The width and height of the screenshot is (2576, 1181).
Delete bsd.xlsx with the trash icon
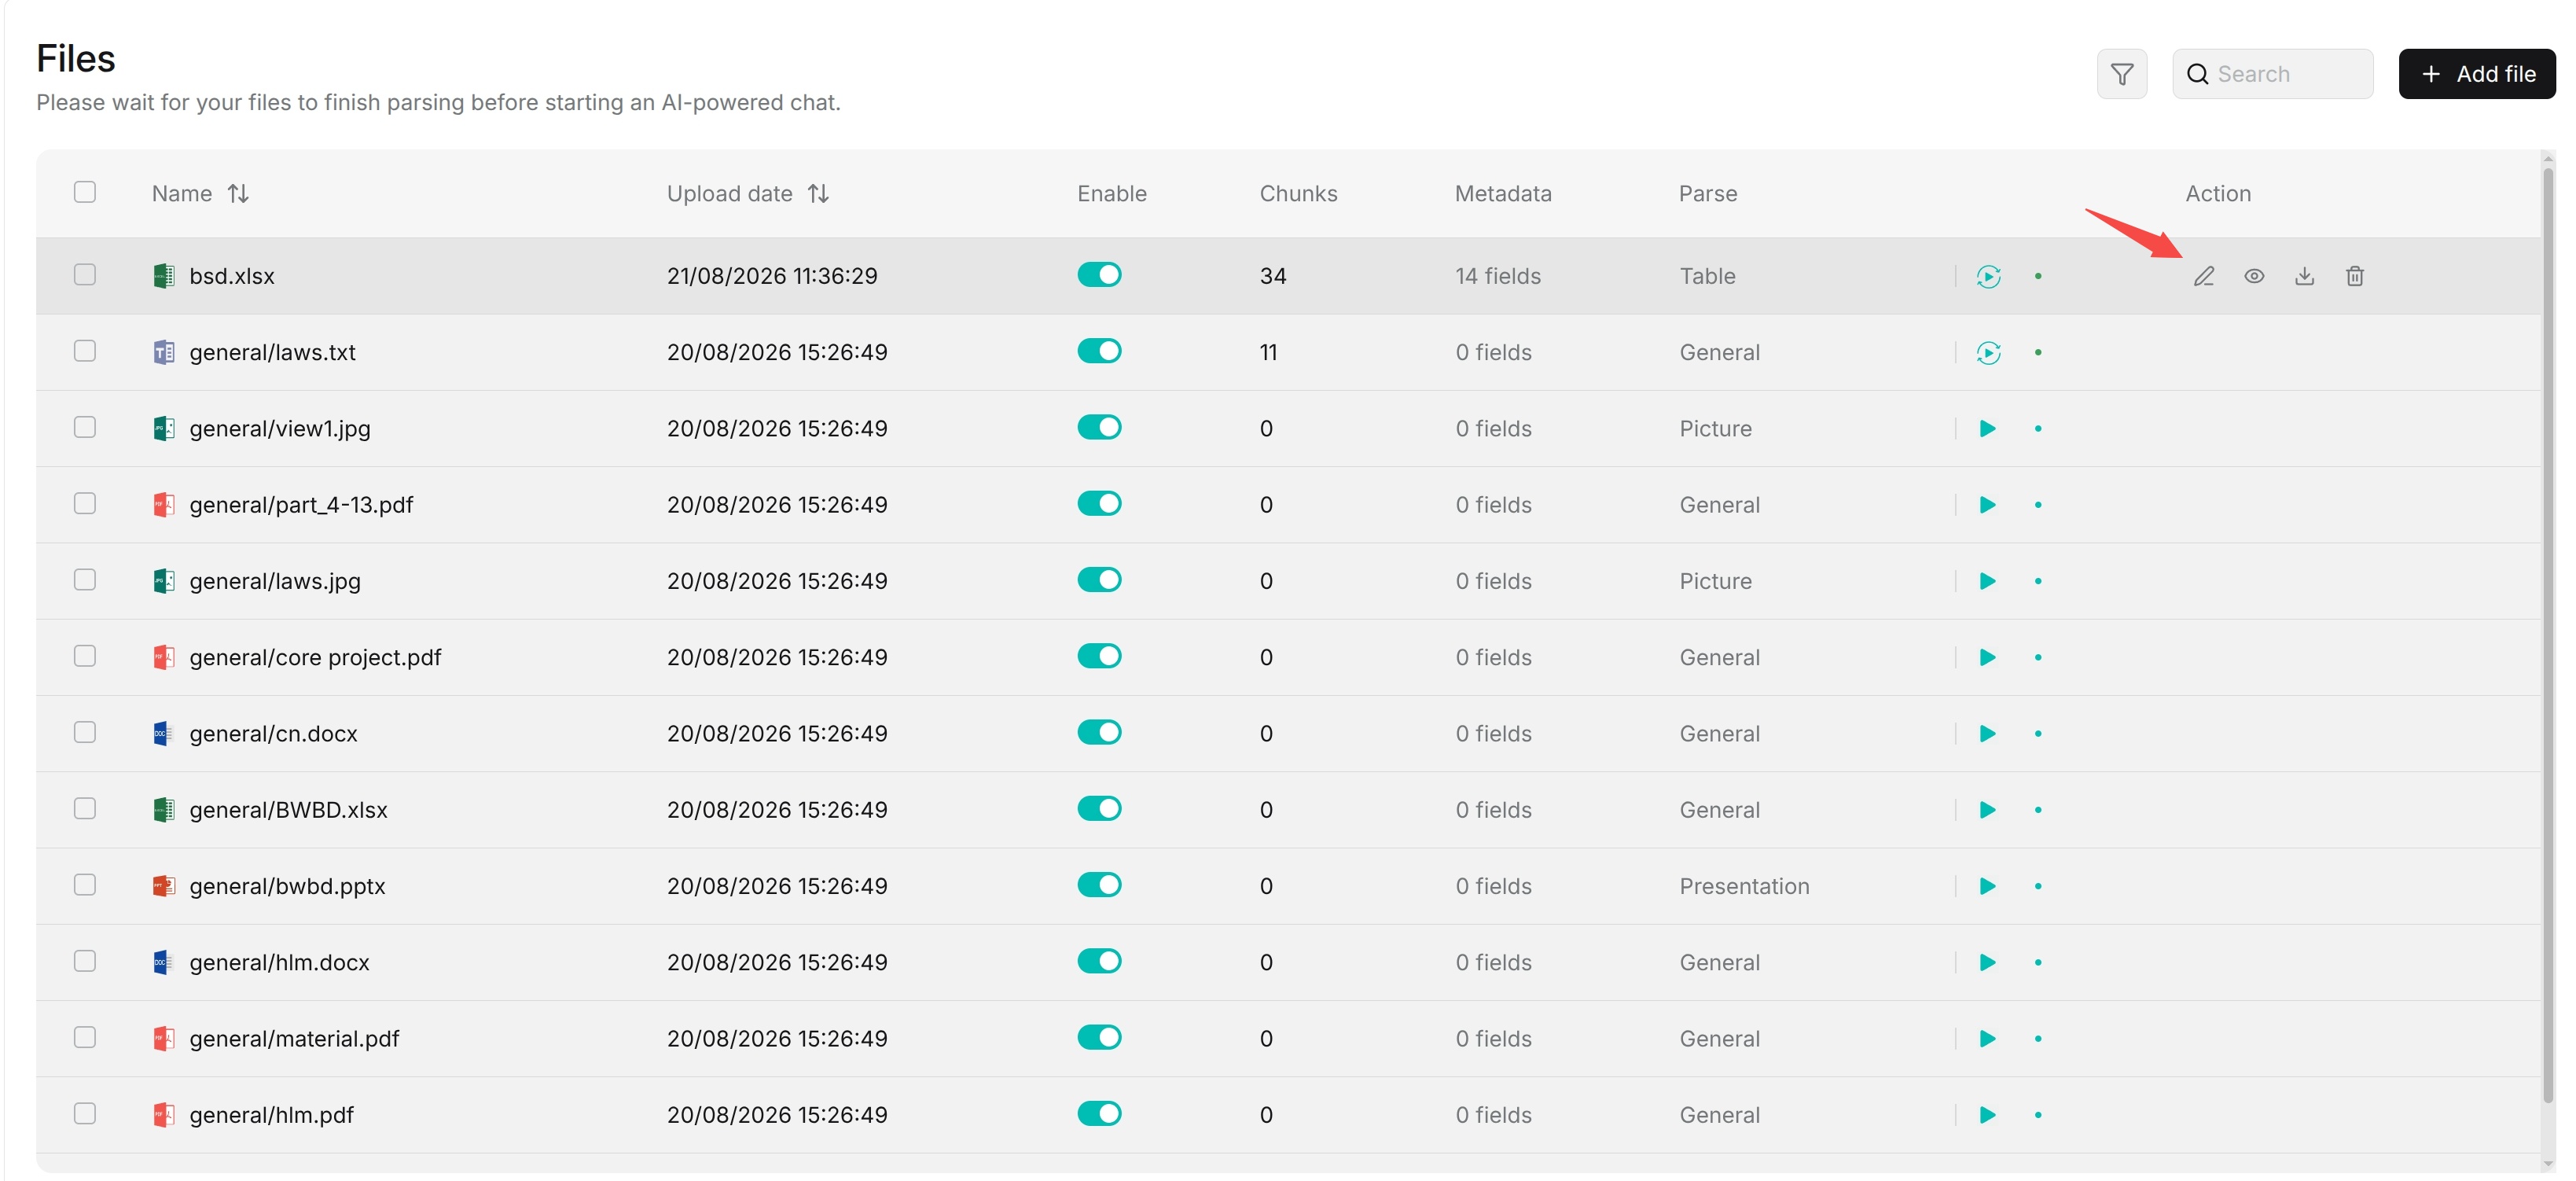[2355, 276]
